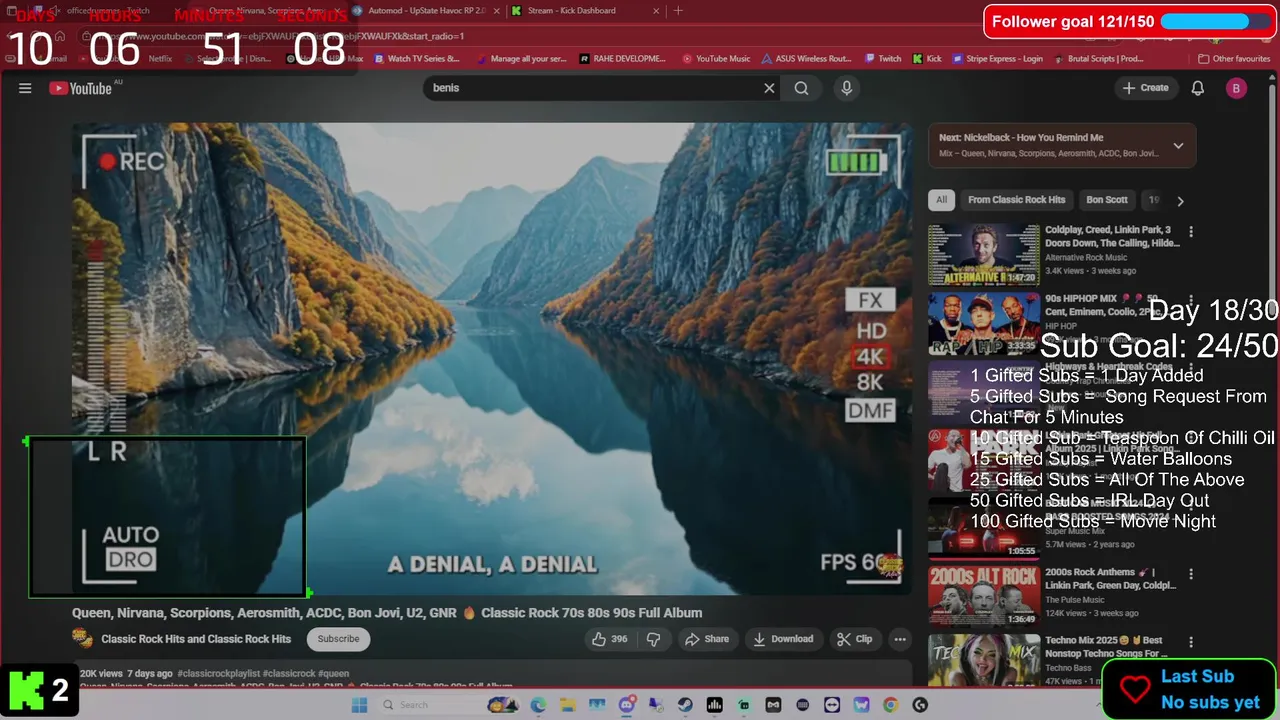Screen dimensions: 1280x720
Task: Click the magnifier search button
Action: [x=801, y=88]
